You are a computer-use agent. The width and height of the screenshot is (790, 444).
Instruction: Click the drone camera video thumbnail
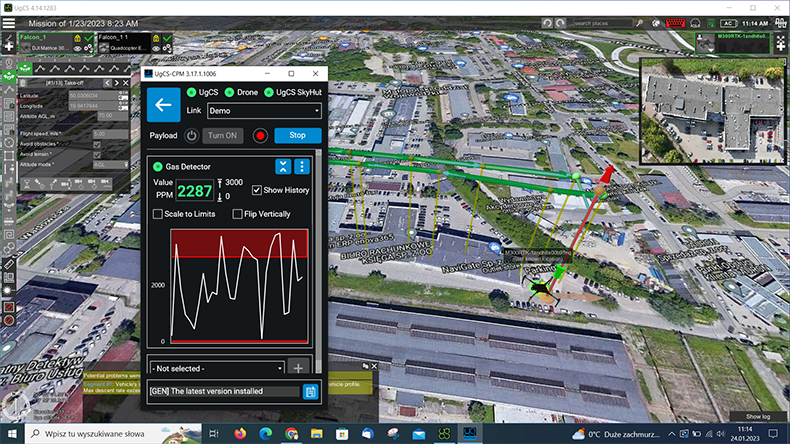pos(710,108)
